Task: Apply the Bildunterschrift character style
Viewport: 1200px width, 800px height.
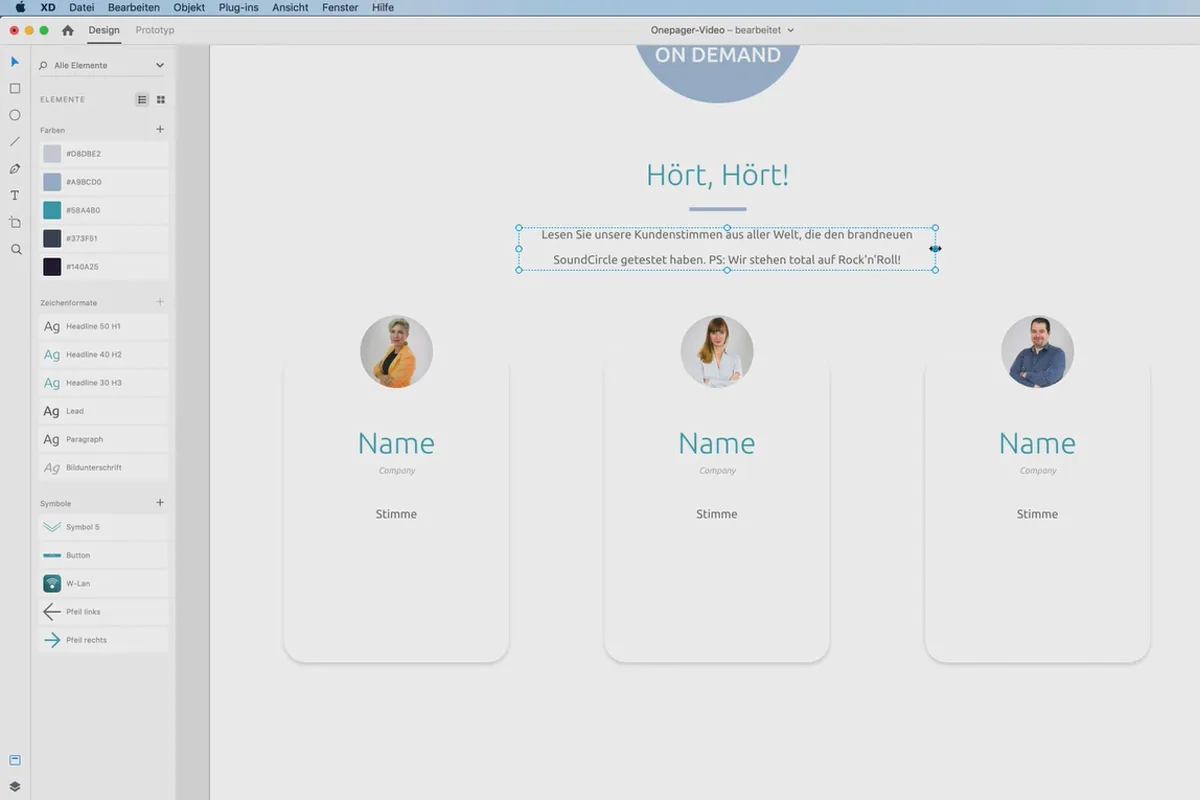Action: point(104,468)
